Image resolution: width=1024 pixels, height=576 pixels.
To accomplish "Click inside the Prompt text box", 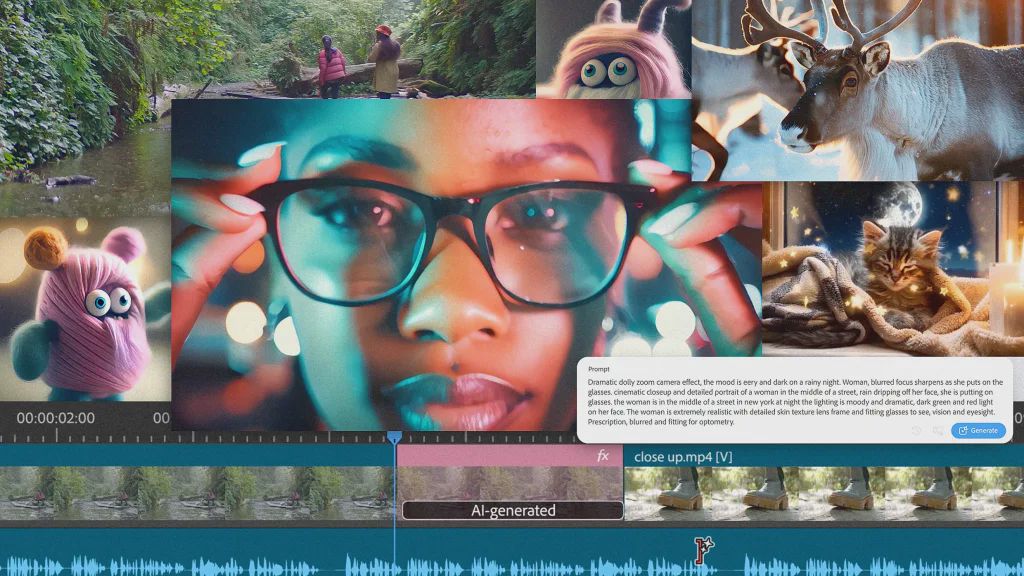I will pos(795,401).
